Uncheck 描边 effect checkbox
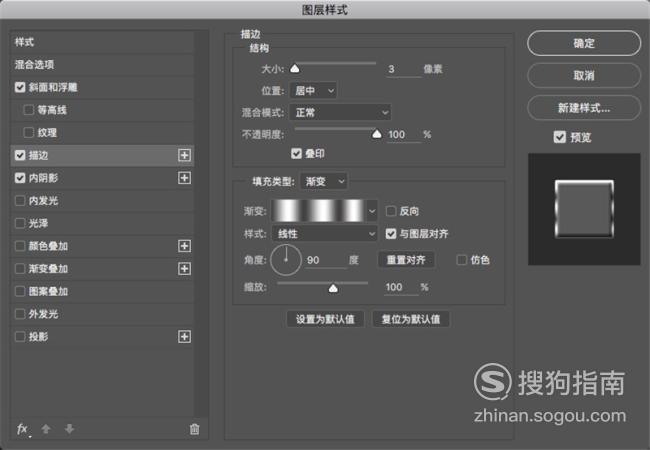The width and height of the screenshot is (650, 450). pyautogui.click(x=20, y=155)
